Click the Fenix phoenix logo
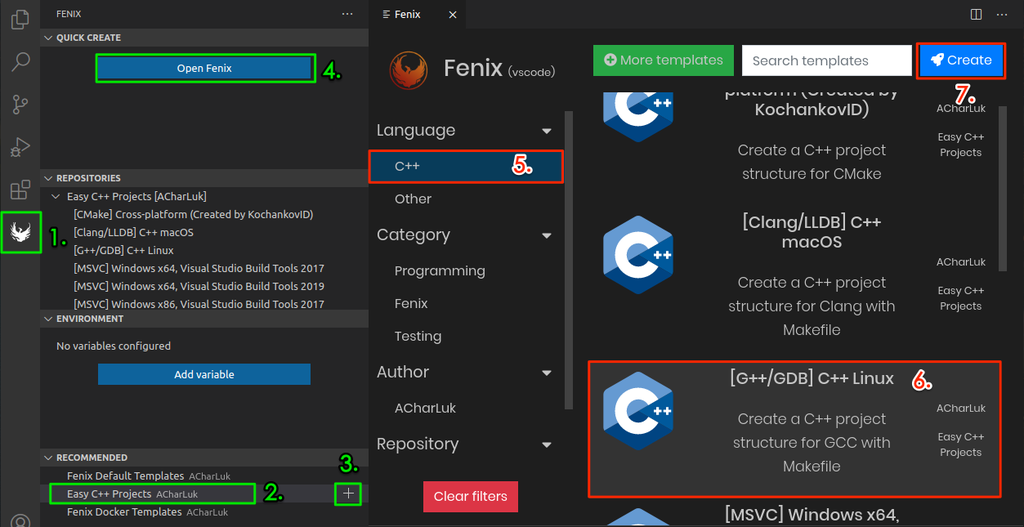 [408, 69]
